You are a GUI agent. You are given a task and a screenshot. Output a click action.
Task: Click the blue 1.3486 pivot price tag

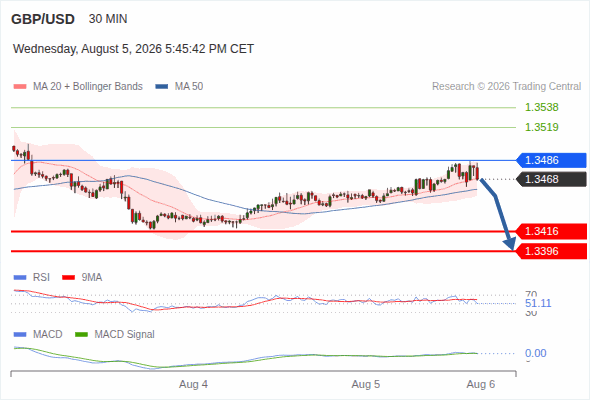[552, 160]
